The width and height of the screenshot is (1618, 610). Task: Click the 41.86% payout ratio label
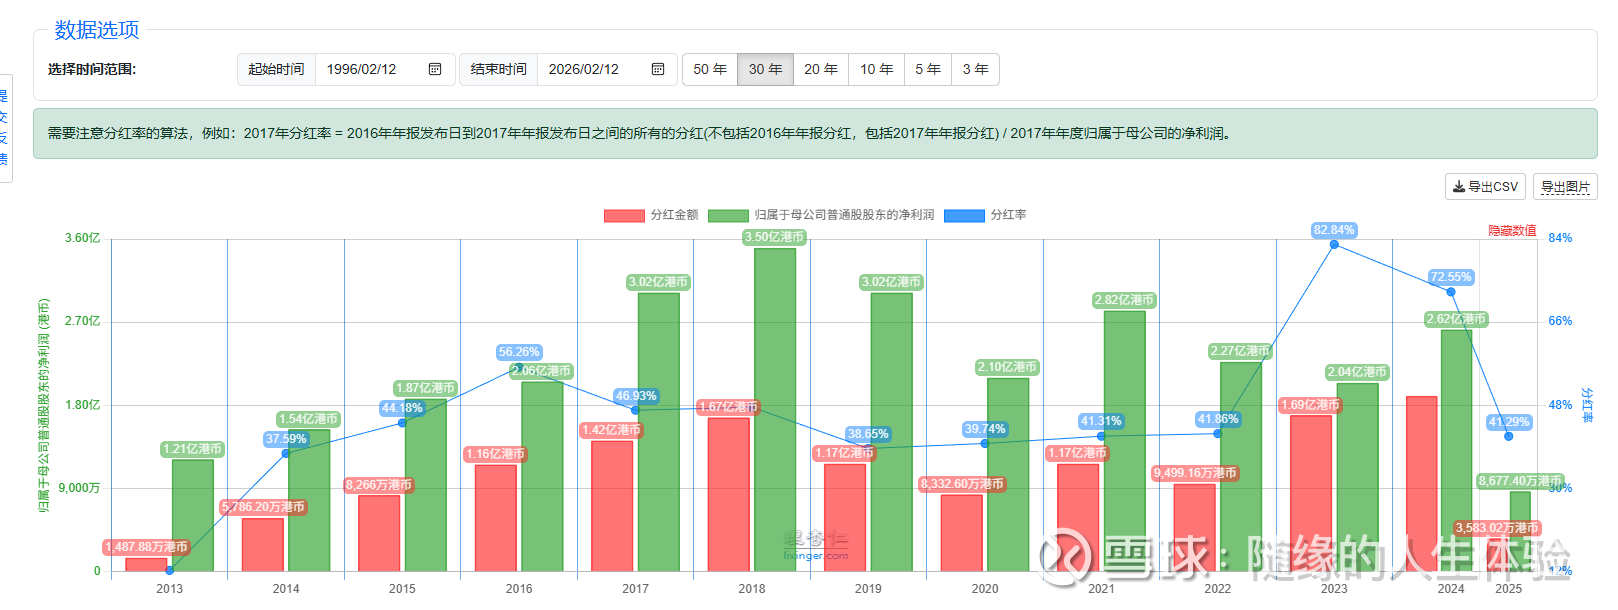1218,419
